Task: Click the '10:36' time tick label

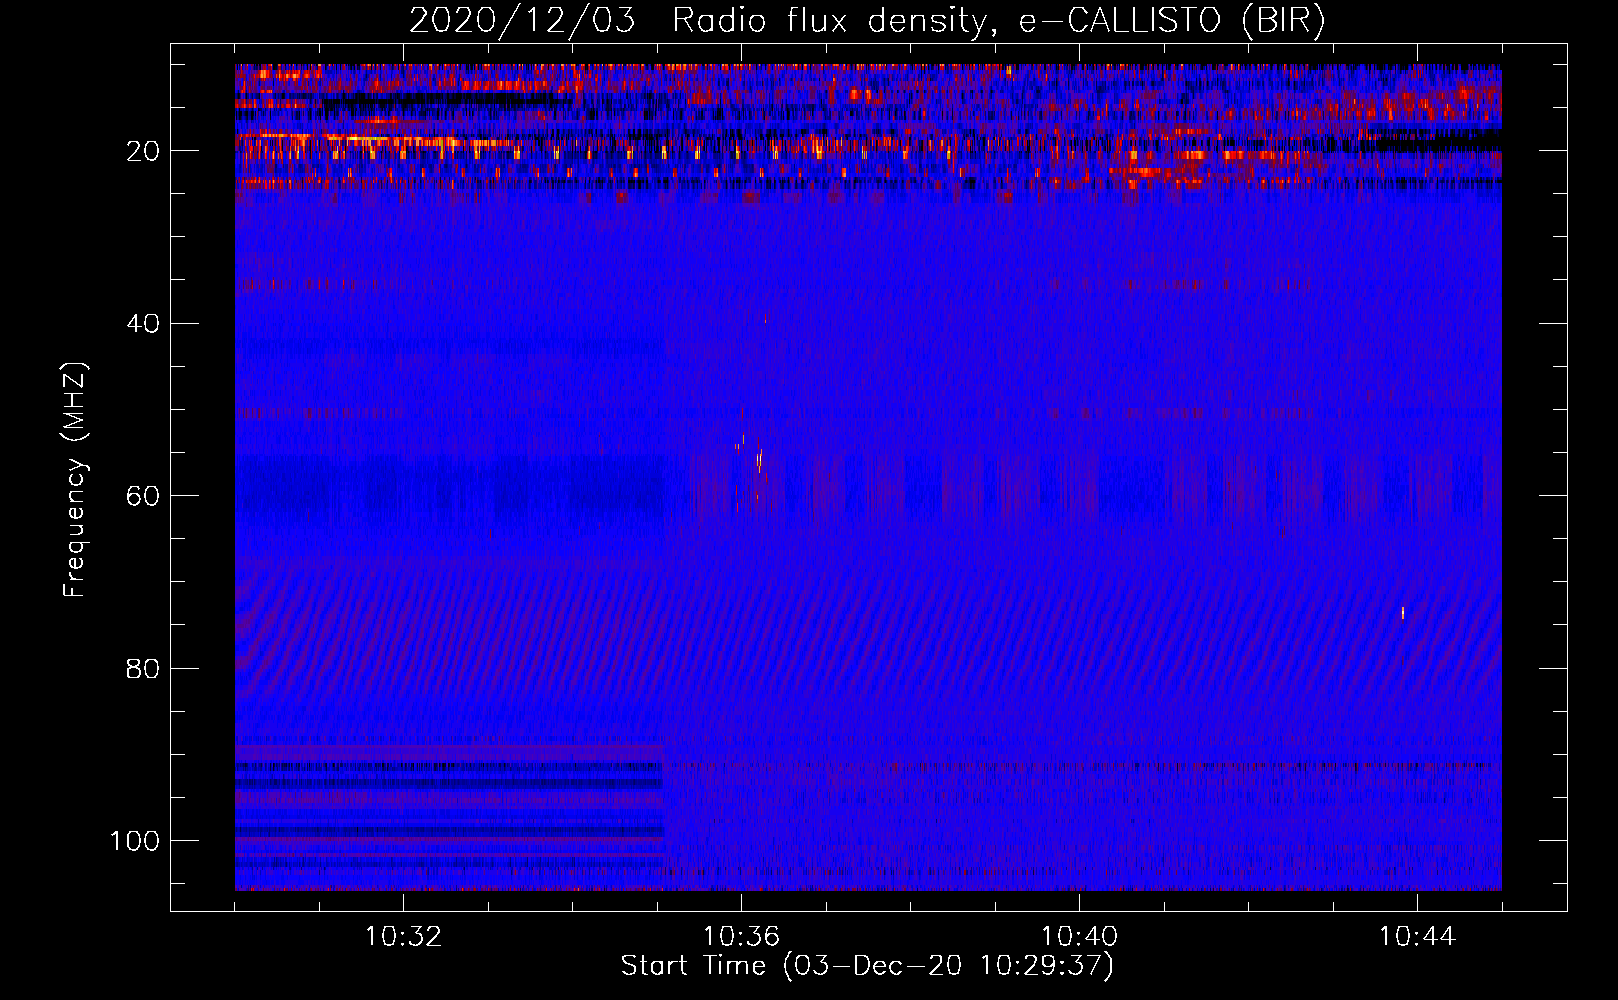Action: click(x=741, y=937)
